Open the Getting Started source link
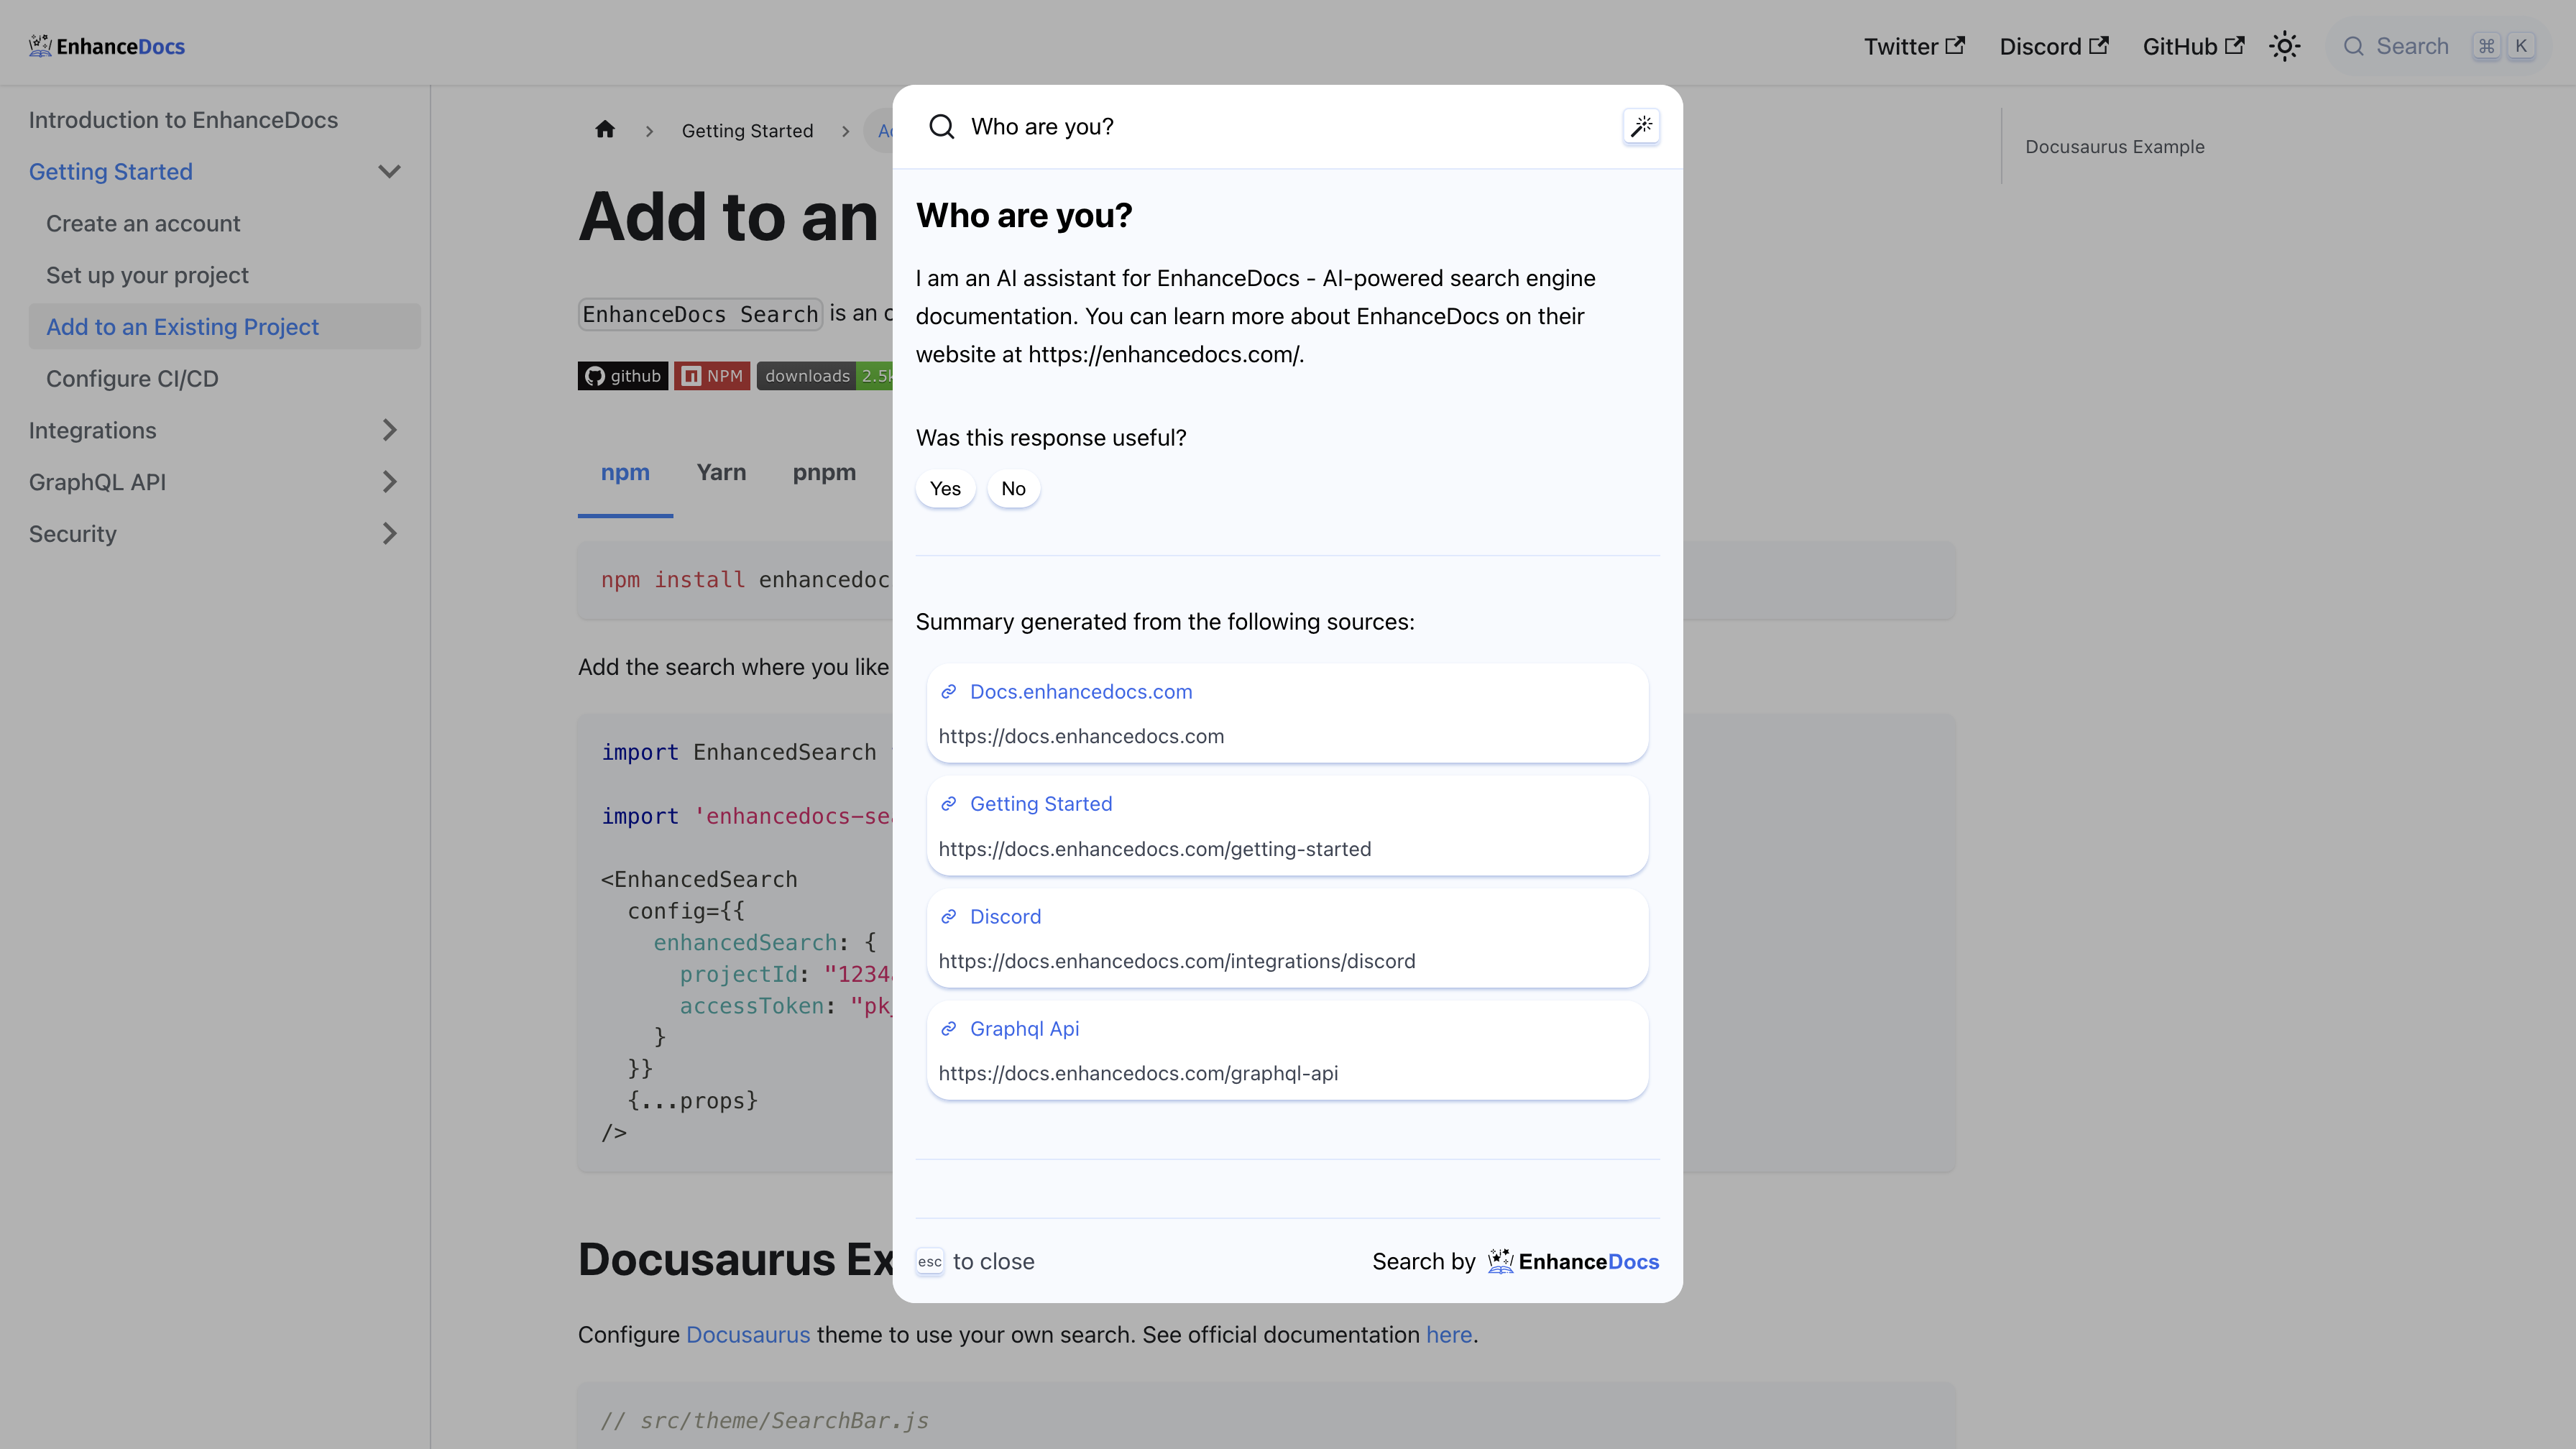The width and height of the screenshot is (2576, 1449). [x=1041, y=804]
